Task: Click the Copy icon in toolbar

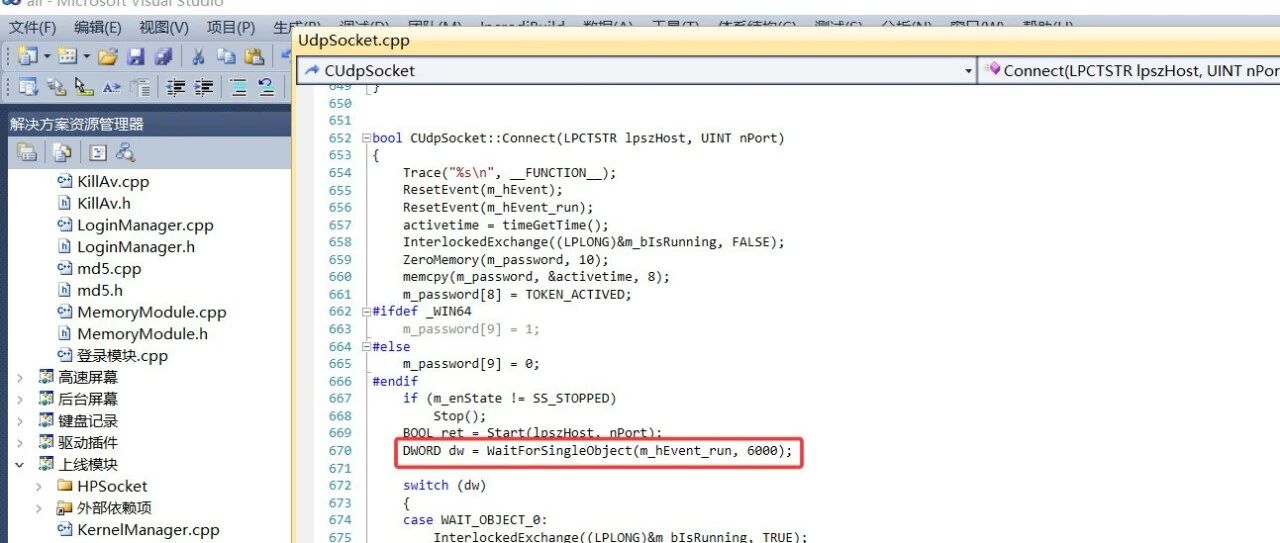Action: pyautogui.click(x=226, y=56)
